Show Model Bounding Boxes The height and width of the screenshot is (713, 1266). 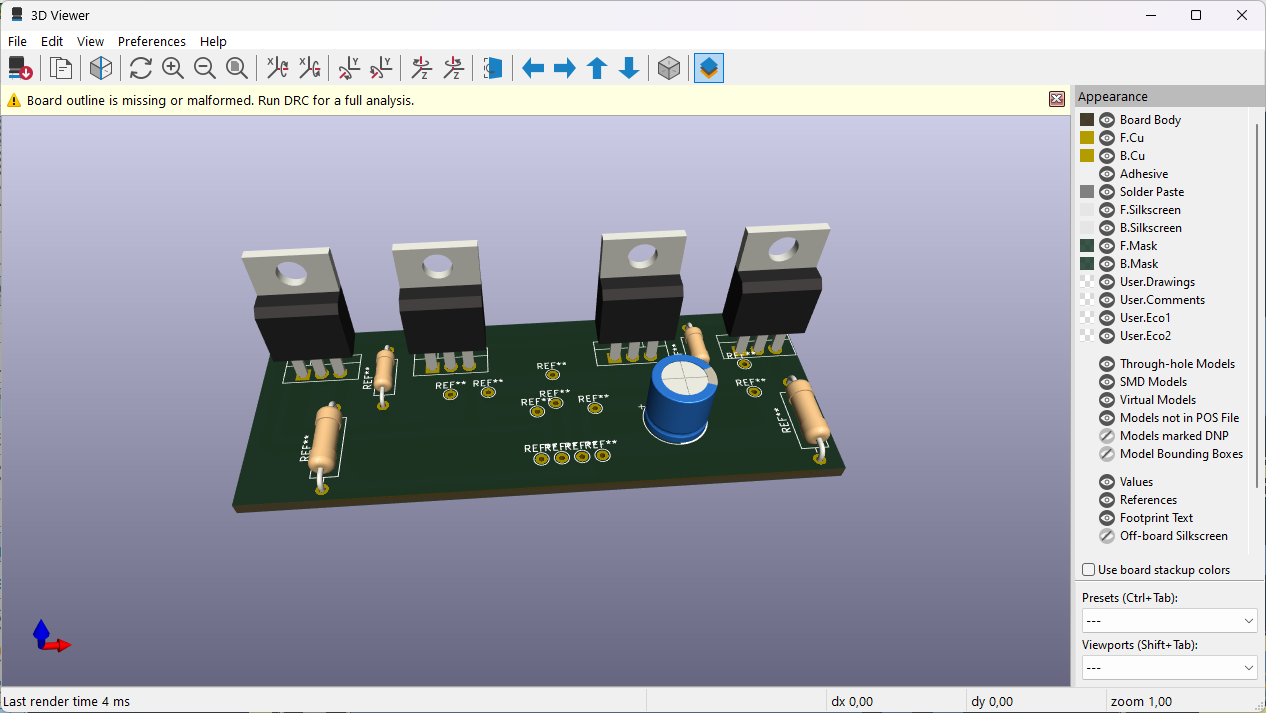click(x=1107, y=454)
